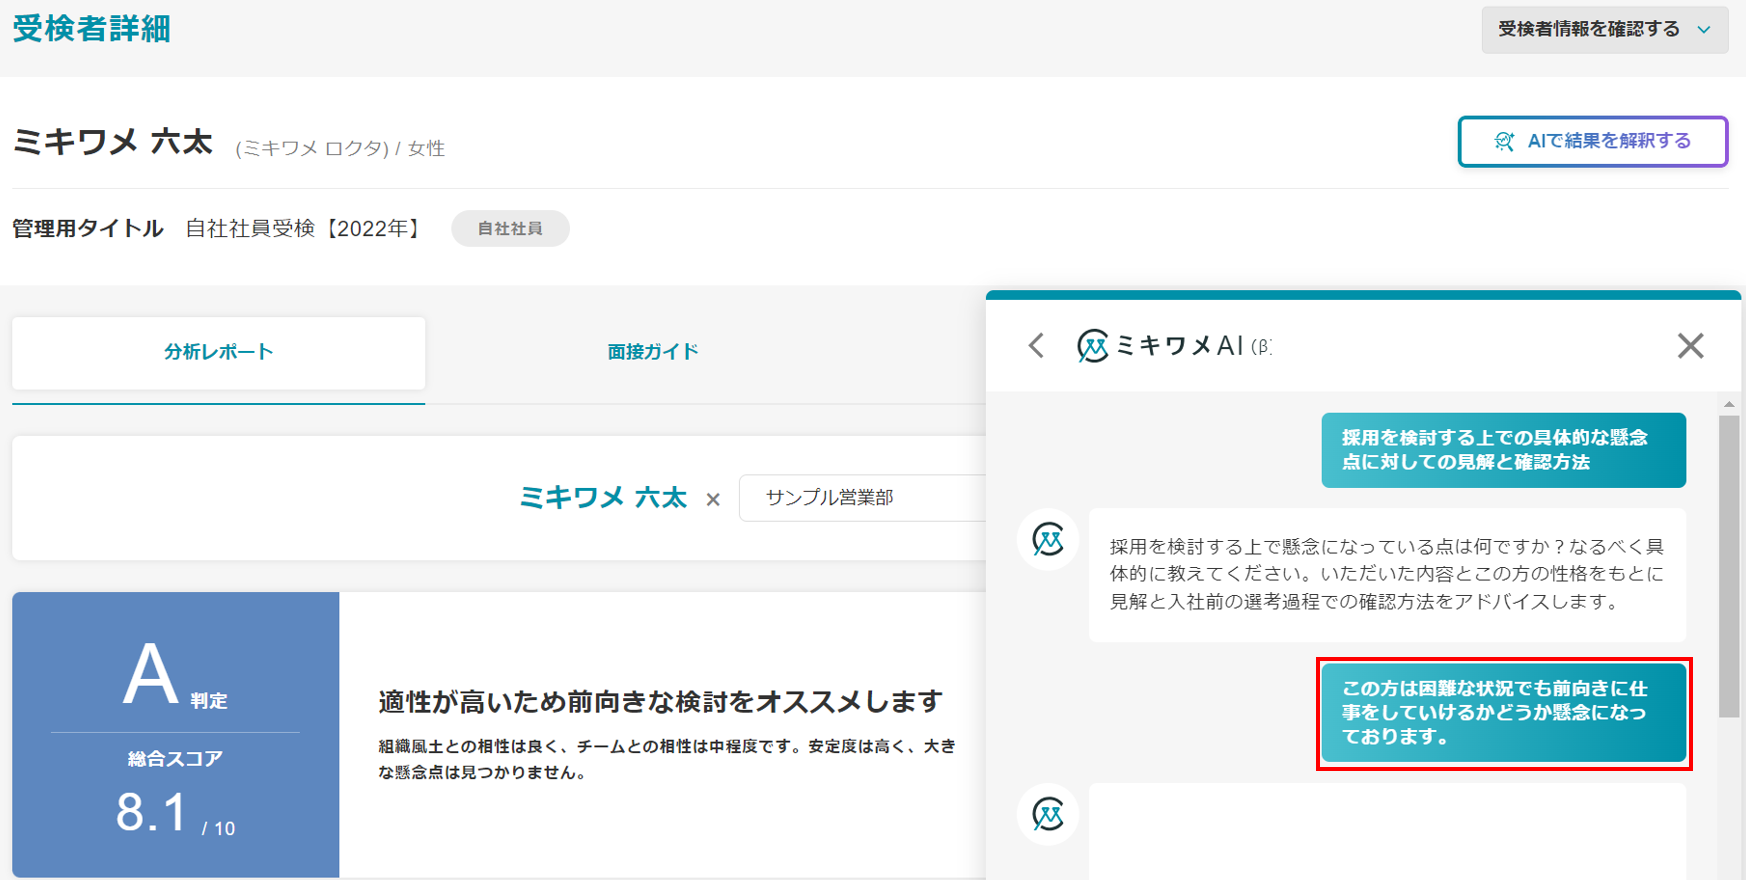The width and height of the screenshot is (1746, 880).
Task: Switch to the 分析レポート tab
Action: point(218,352)
